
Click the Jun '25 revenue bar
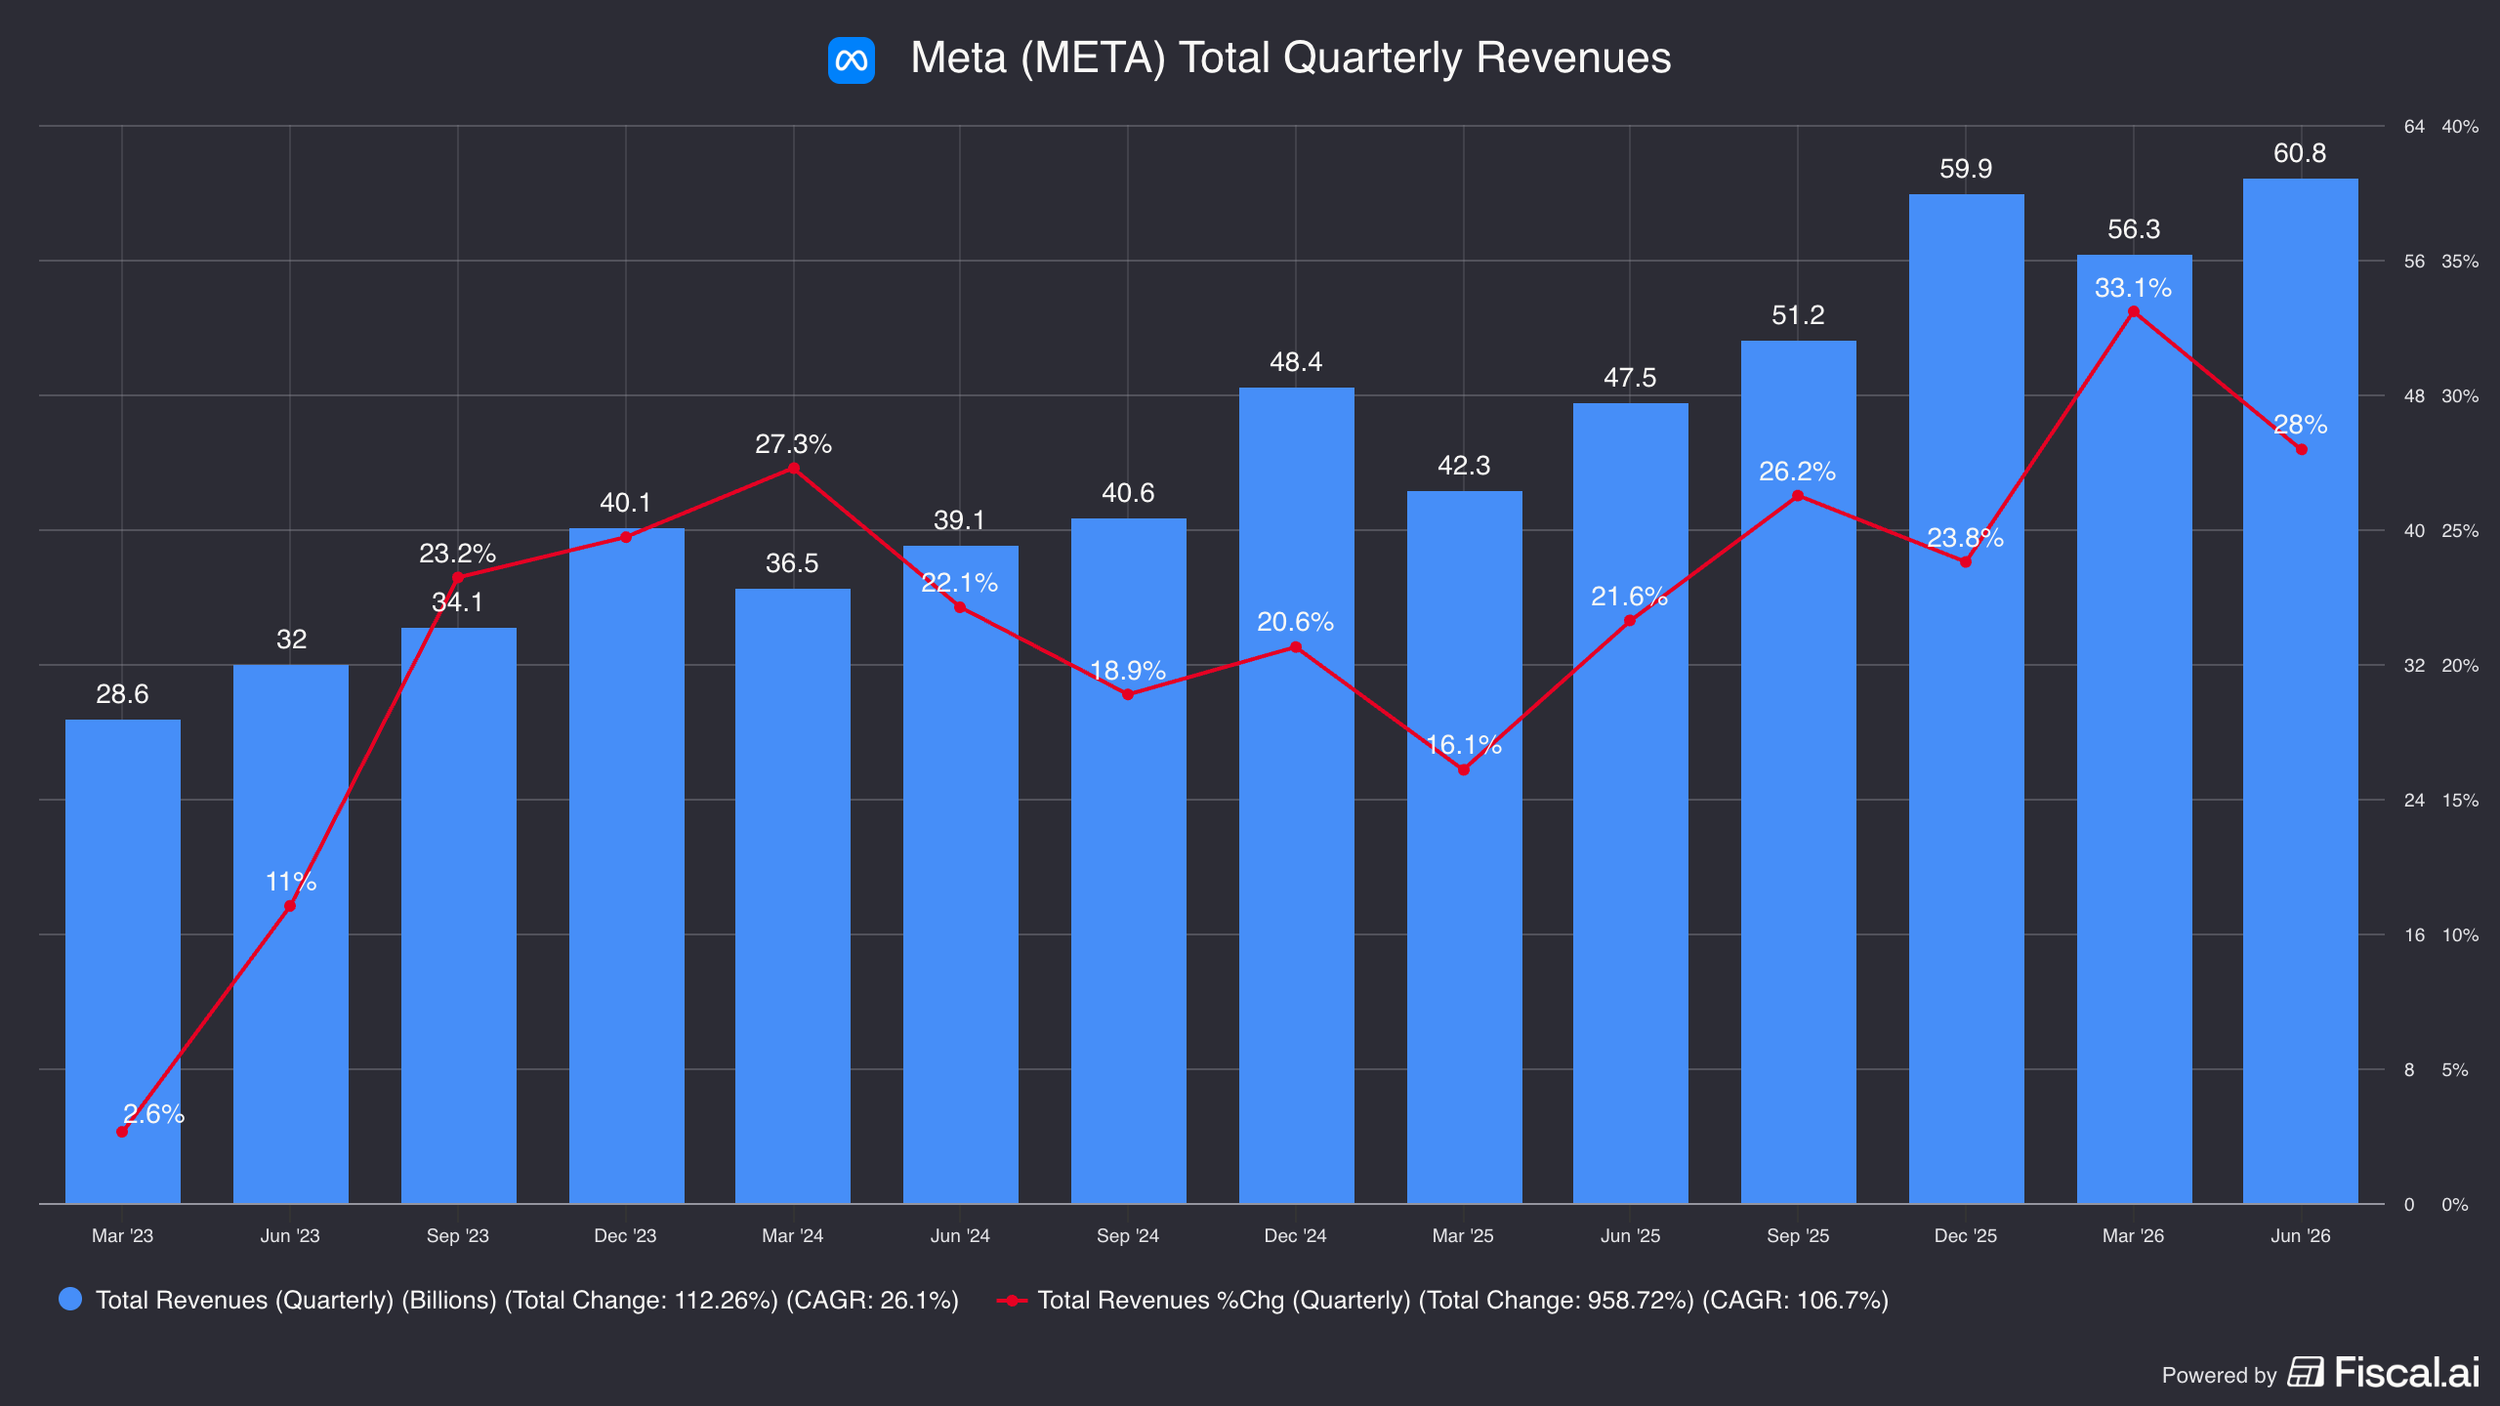tap(1631, 803)
